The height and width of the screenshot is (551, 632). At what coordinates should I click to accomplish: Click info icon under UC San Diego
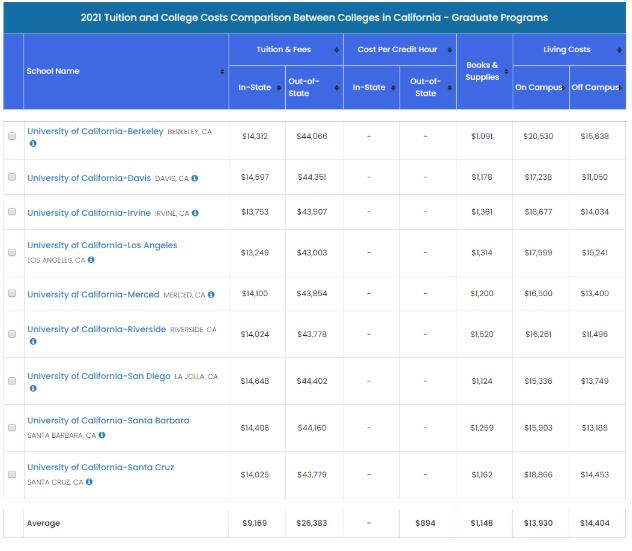33,388
